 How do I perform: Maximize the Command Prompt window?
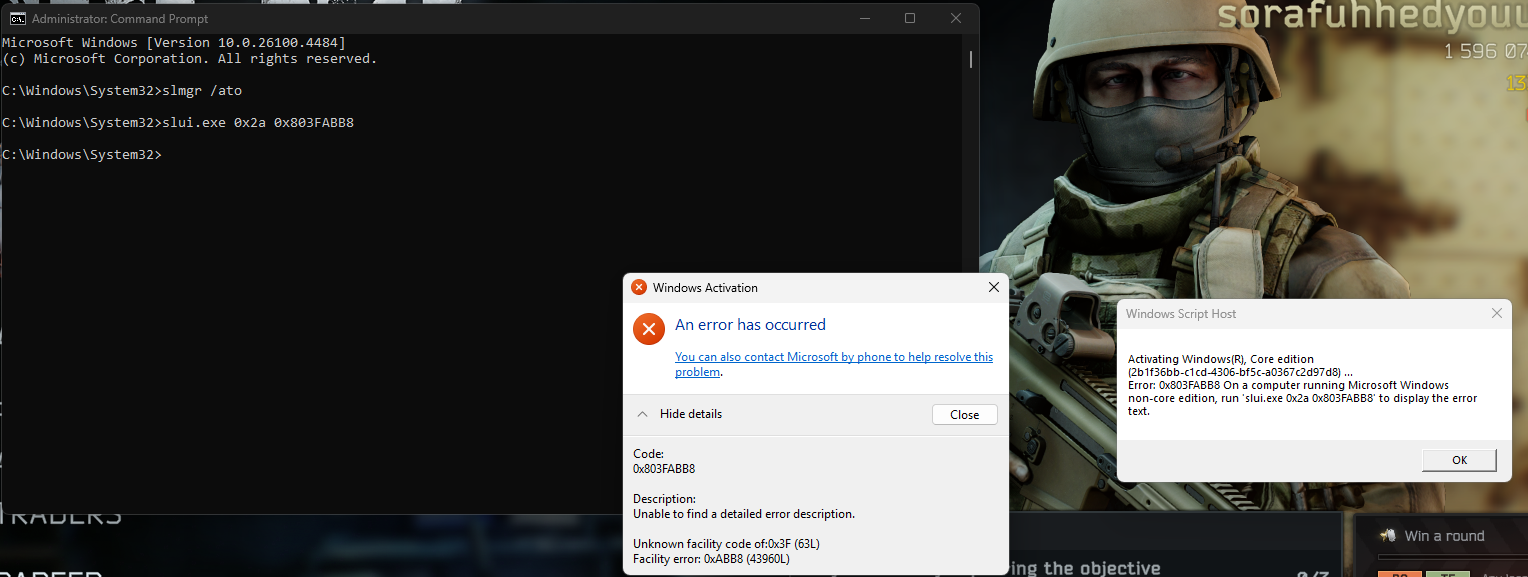(x=910, y=18)
